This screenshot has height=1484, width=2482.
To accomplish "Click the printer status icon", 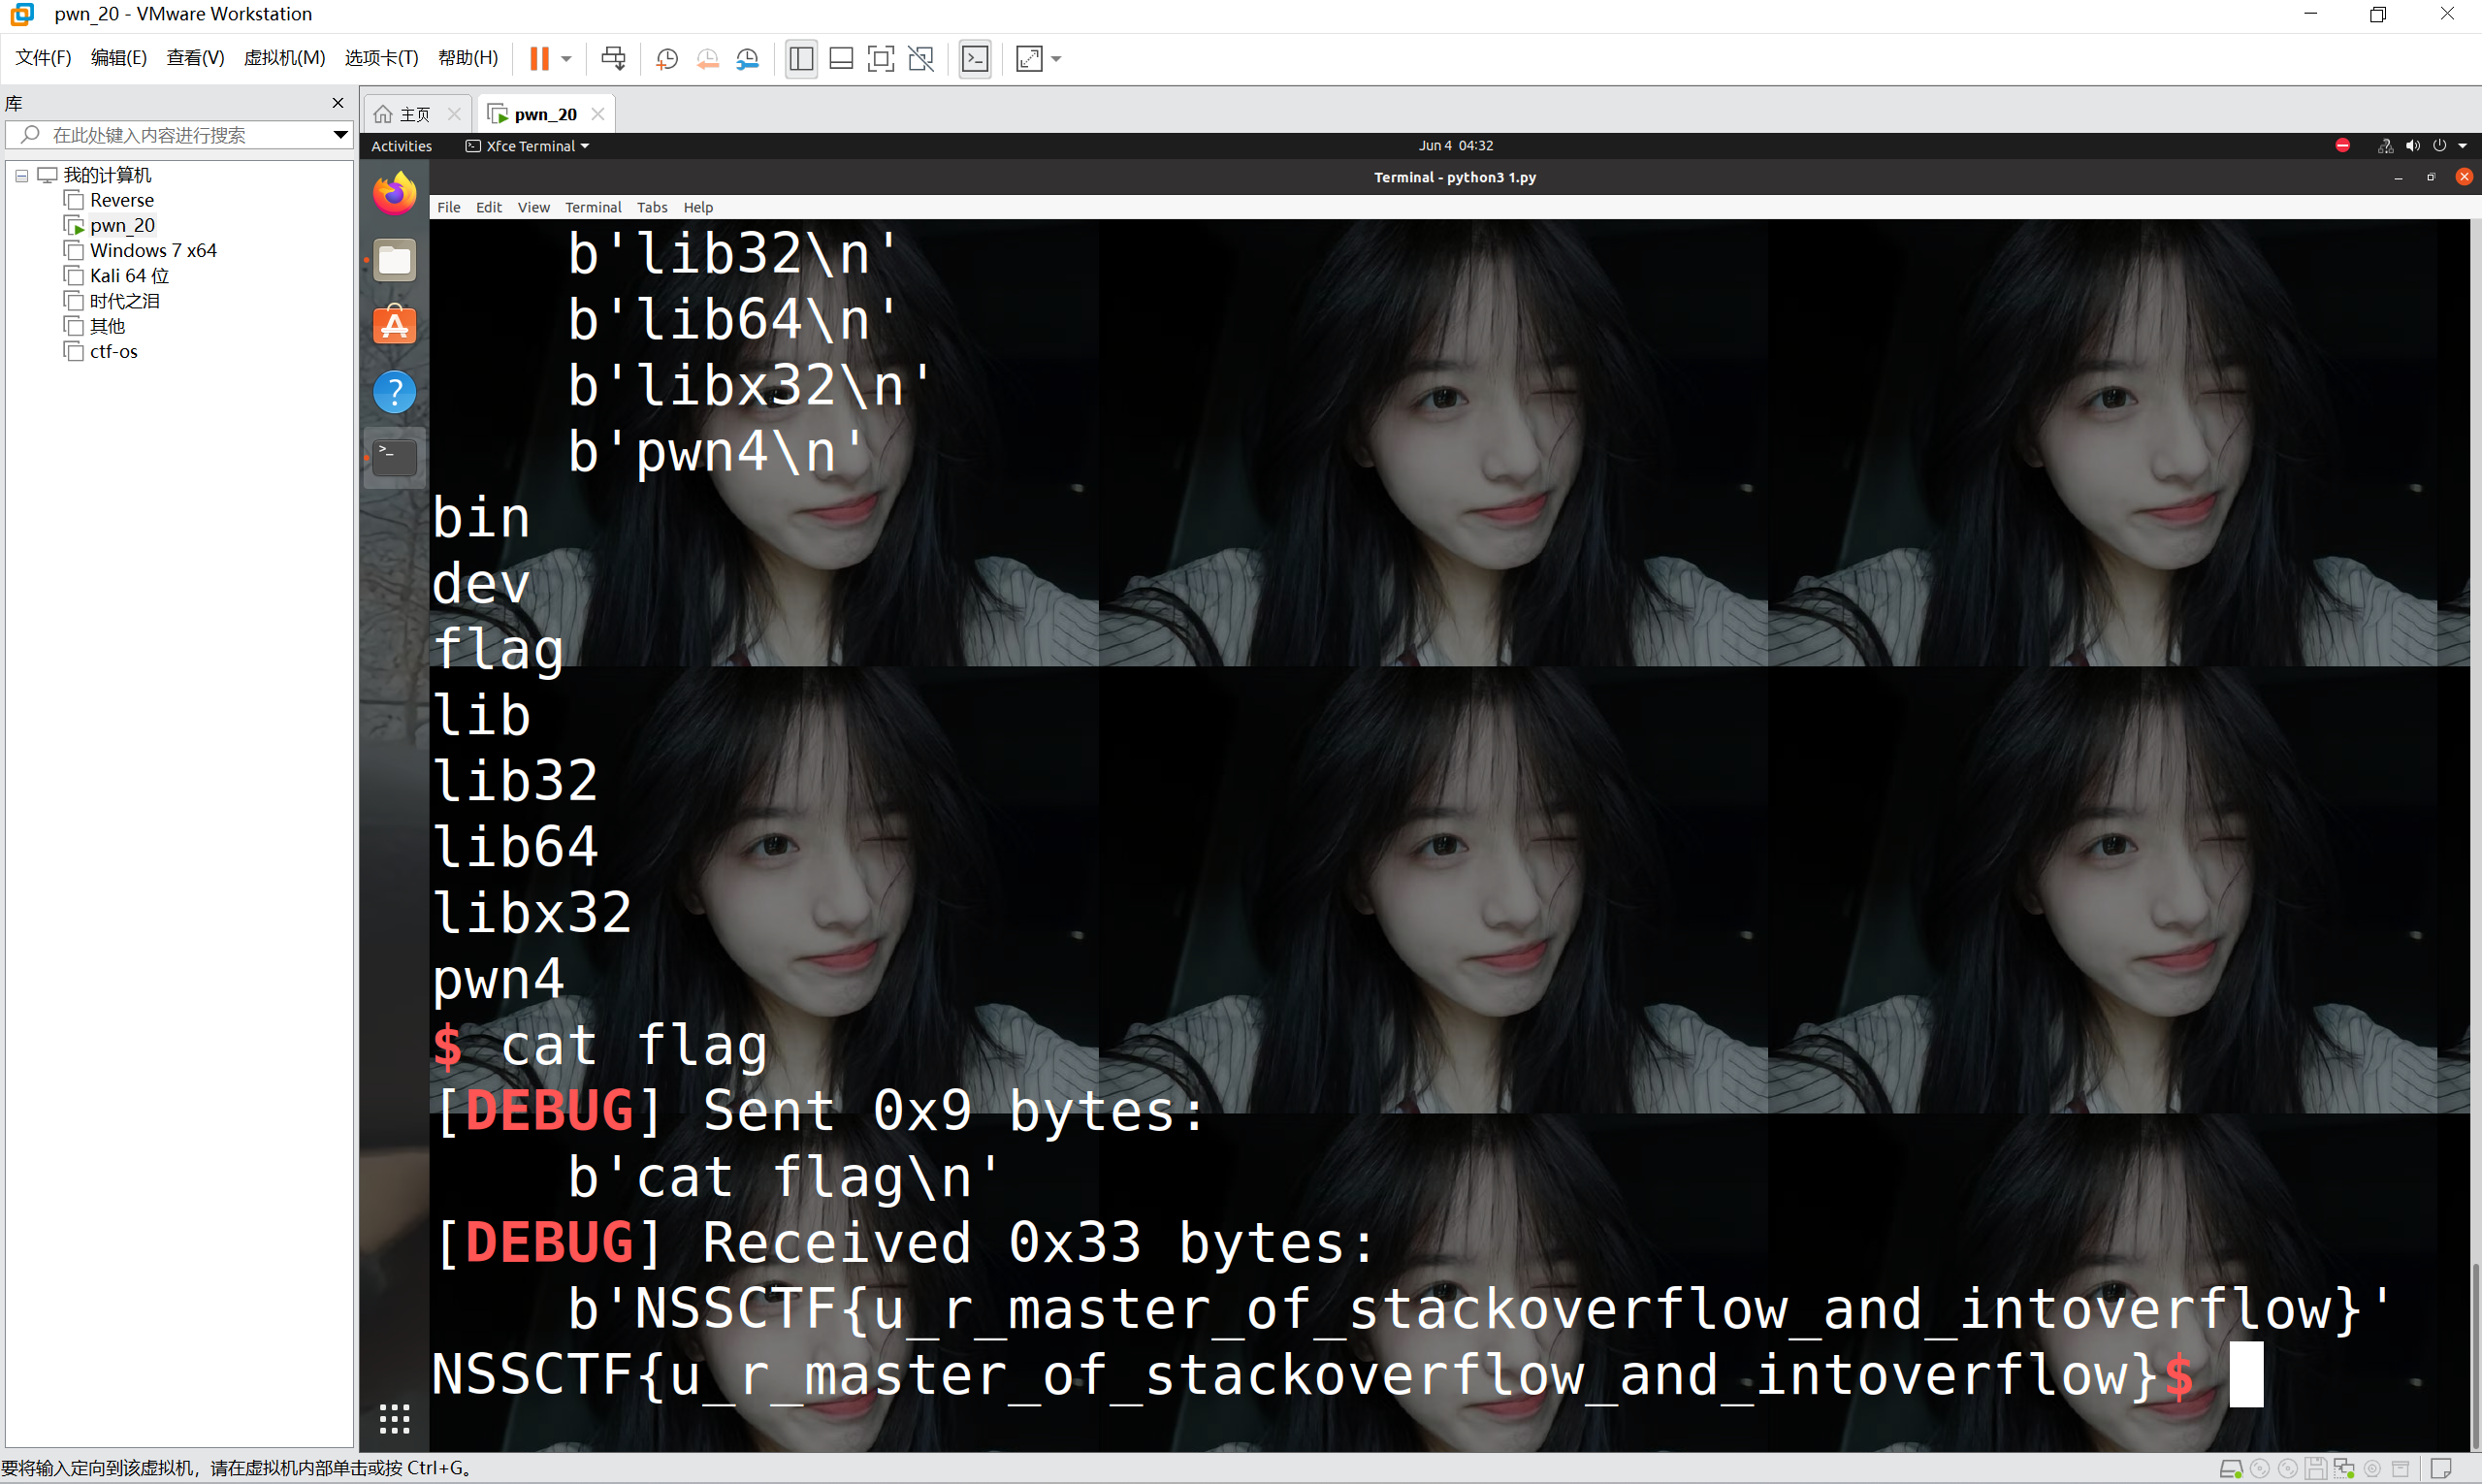I will (2400, 1469).
